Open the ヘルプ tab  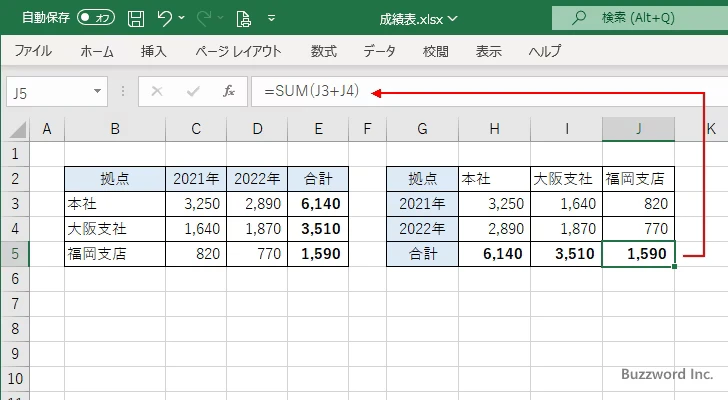pyautogui.click(x=545, y=51)
